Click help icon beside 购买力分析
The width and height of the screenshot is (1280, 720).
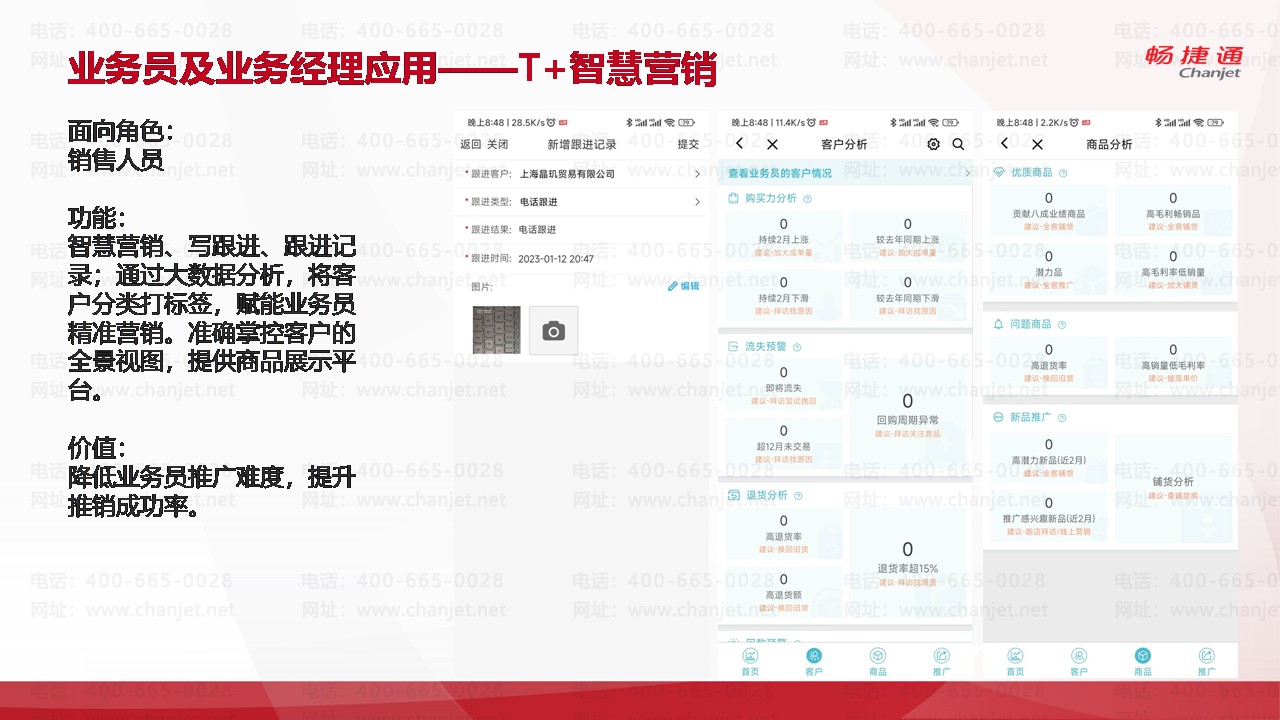[x=807, y=199]
